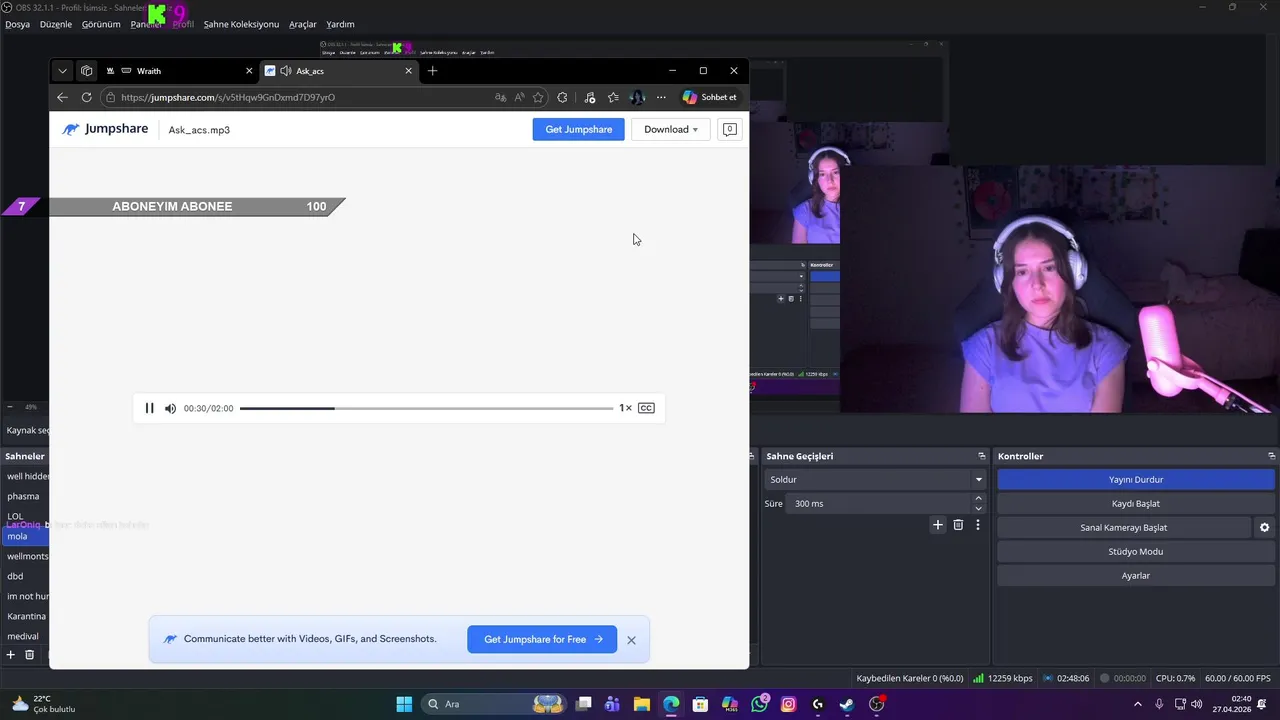Open the tab search dropdown arrow
This screenshot has height=720, width=1280.
point(62,71)
